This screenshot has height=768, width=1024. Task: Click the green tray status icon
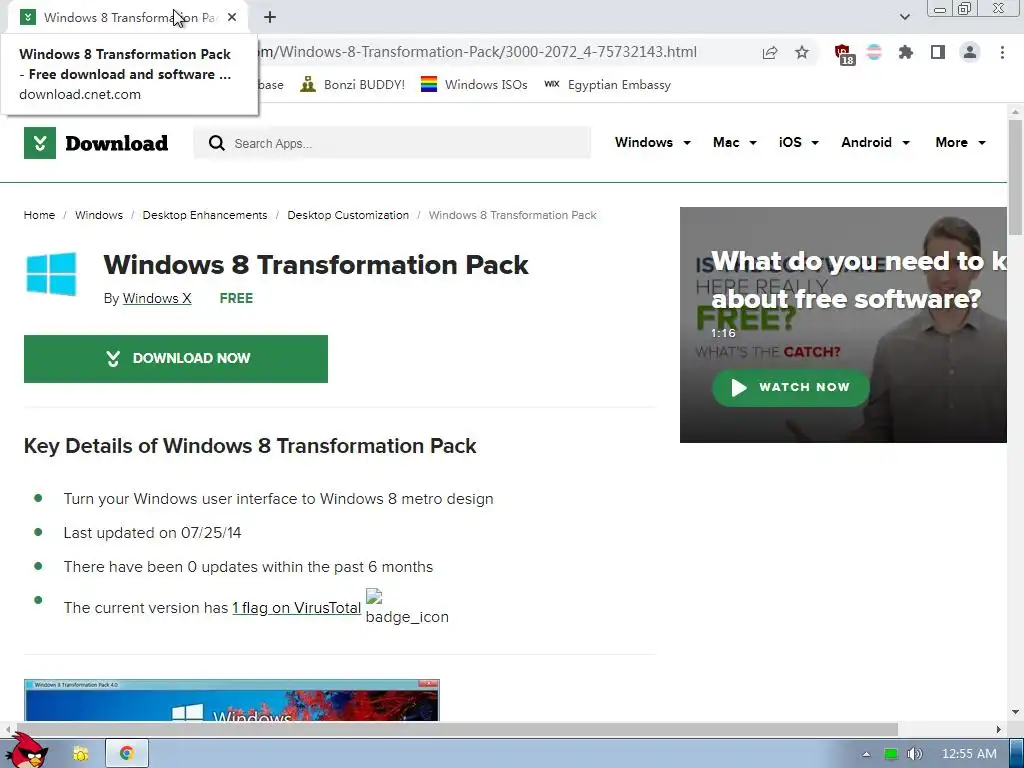tap(891, 754)
